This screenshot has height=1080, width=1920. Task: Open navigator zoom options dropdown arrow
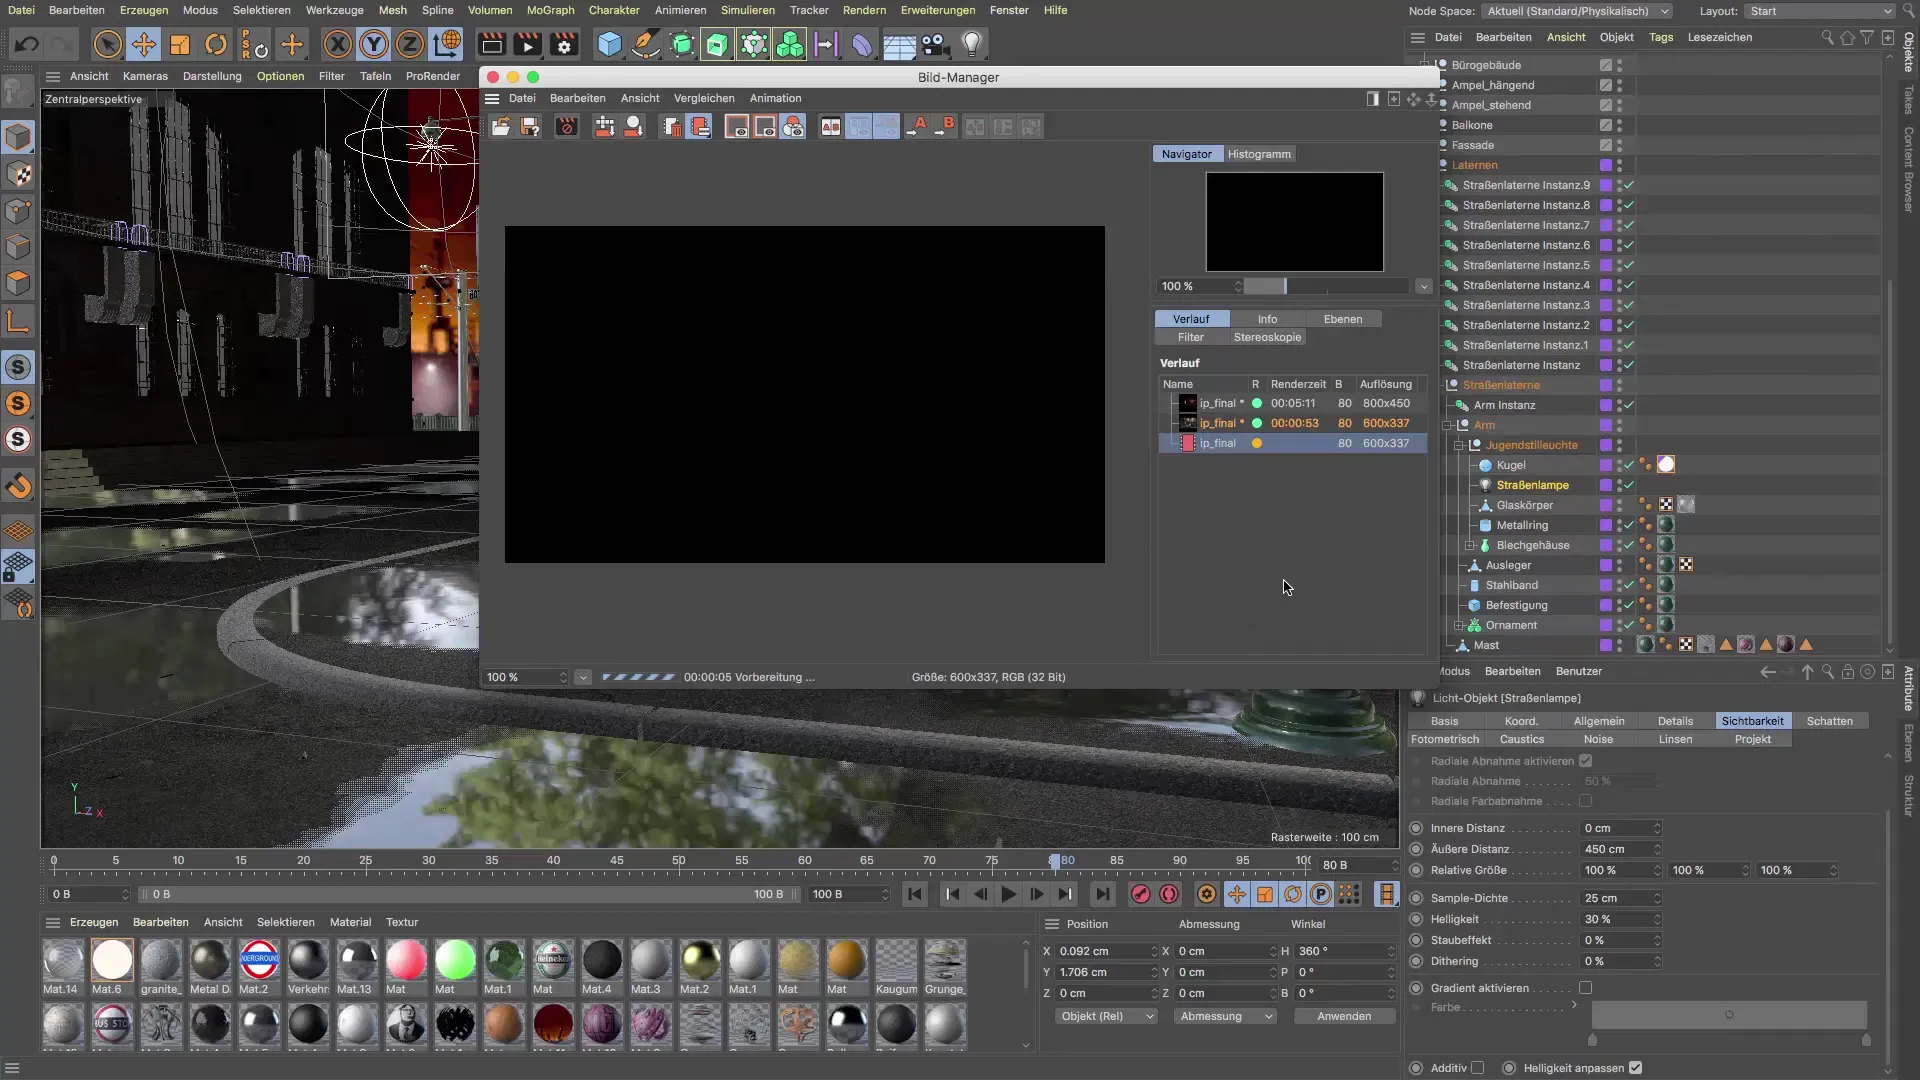pos(1423,287)
